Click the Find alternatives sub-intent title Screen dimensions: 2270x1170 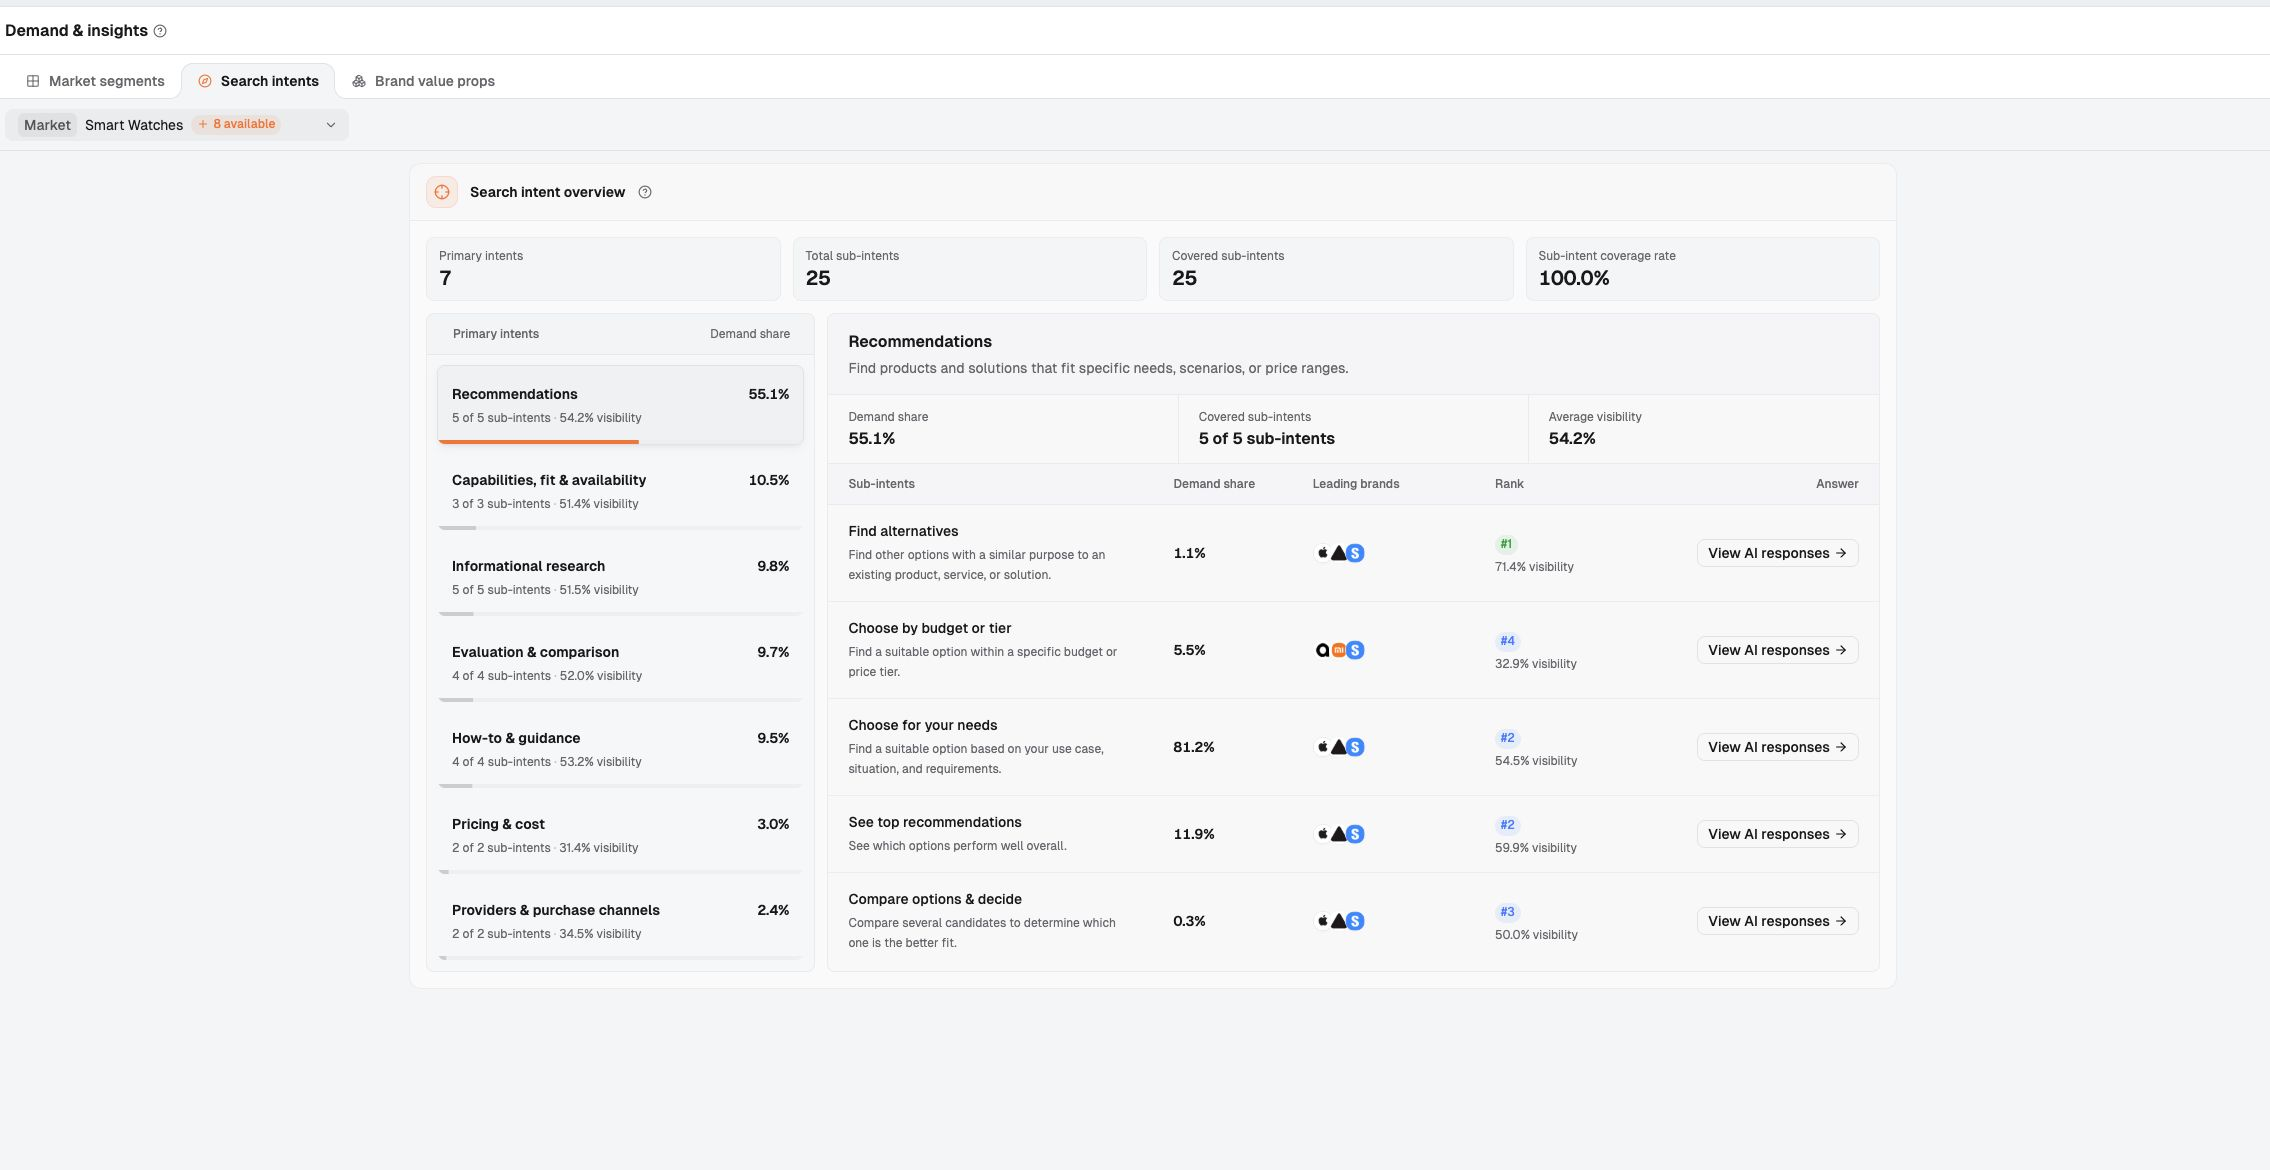tap(903, 531)
